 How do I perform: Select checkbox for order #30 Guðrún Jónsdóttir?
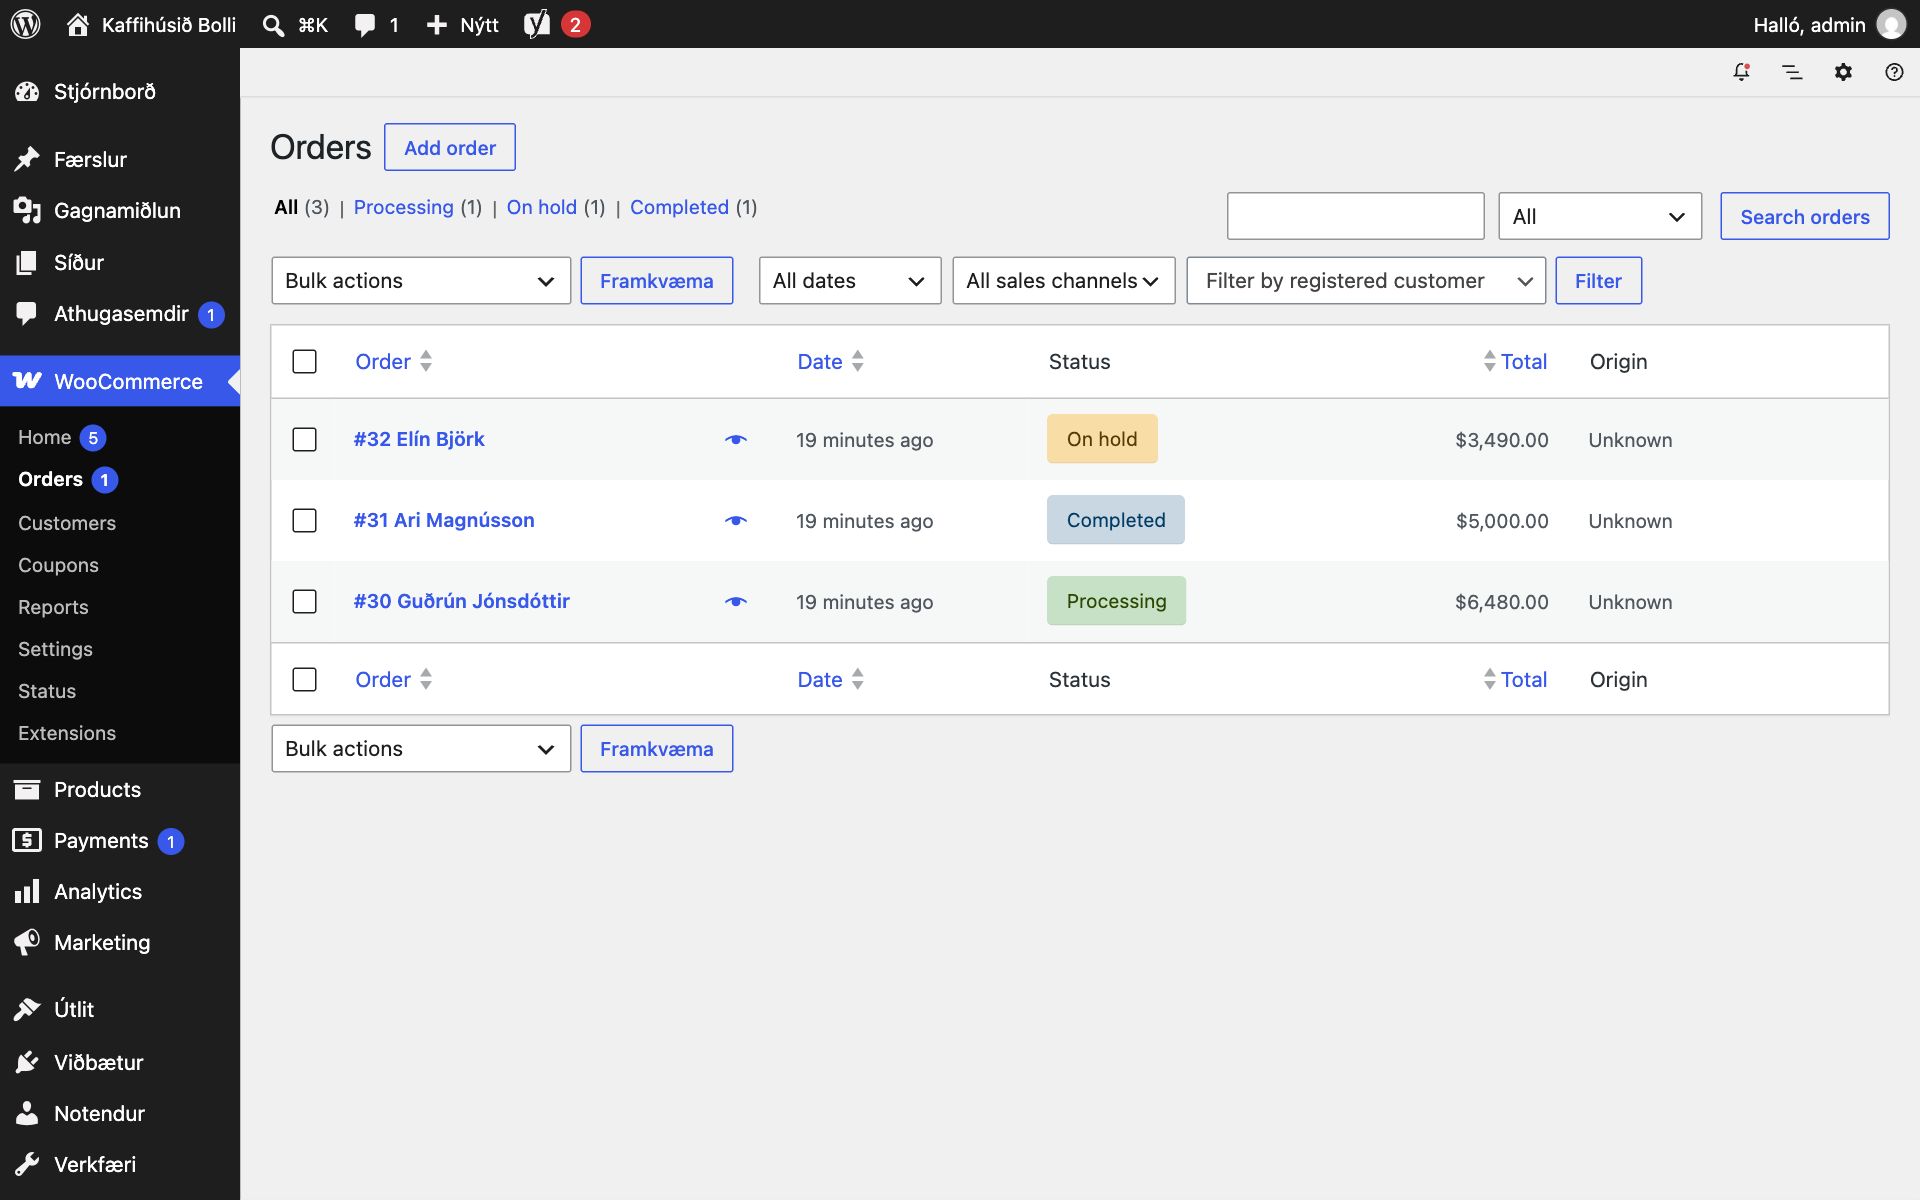(x=304, y=601)
